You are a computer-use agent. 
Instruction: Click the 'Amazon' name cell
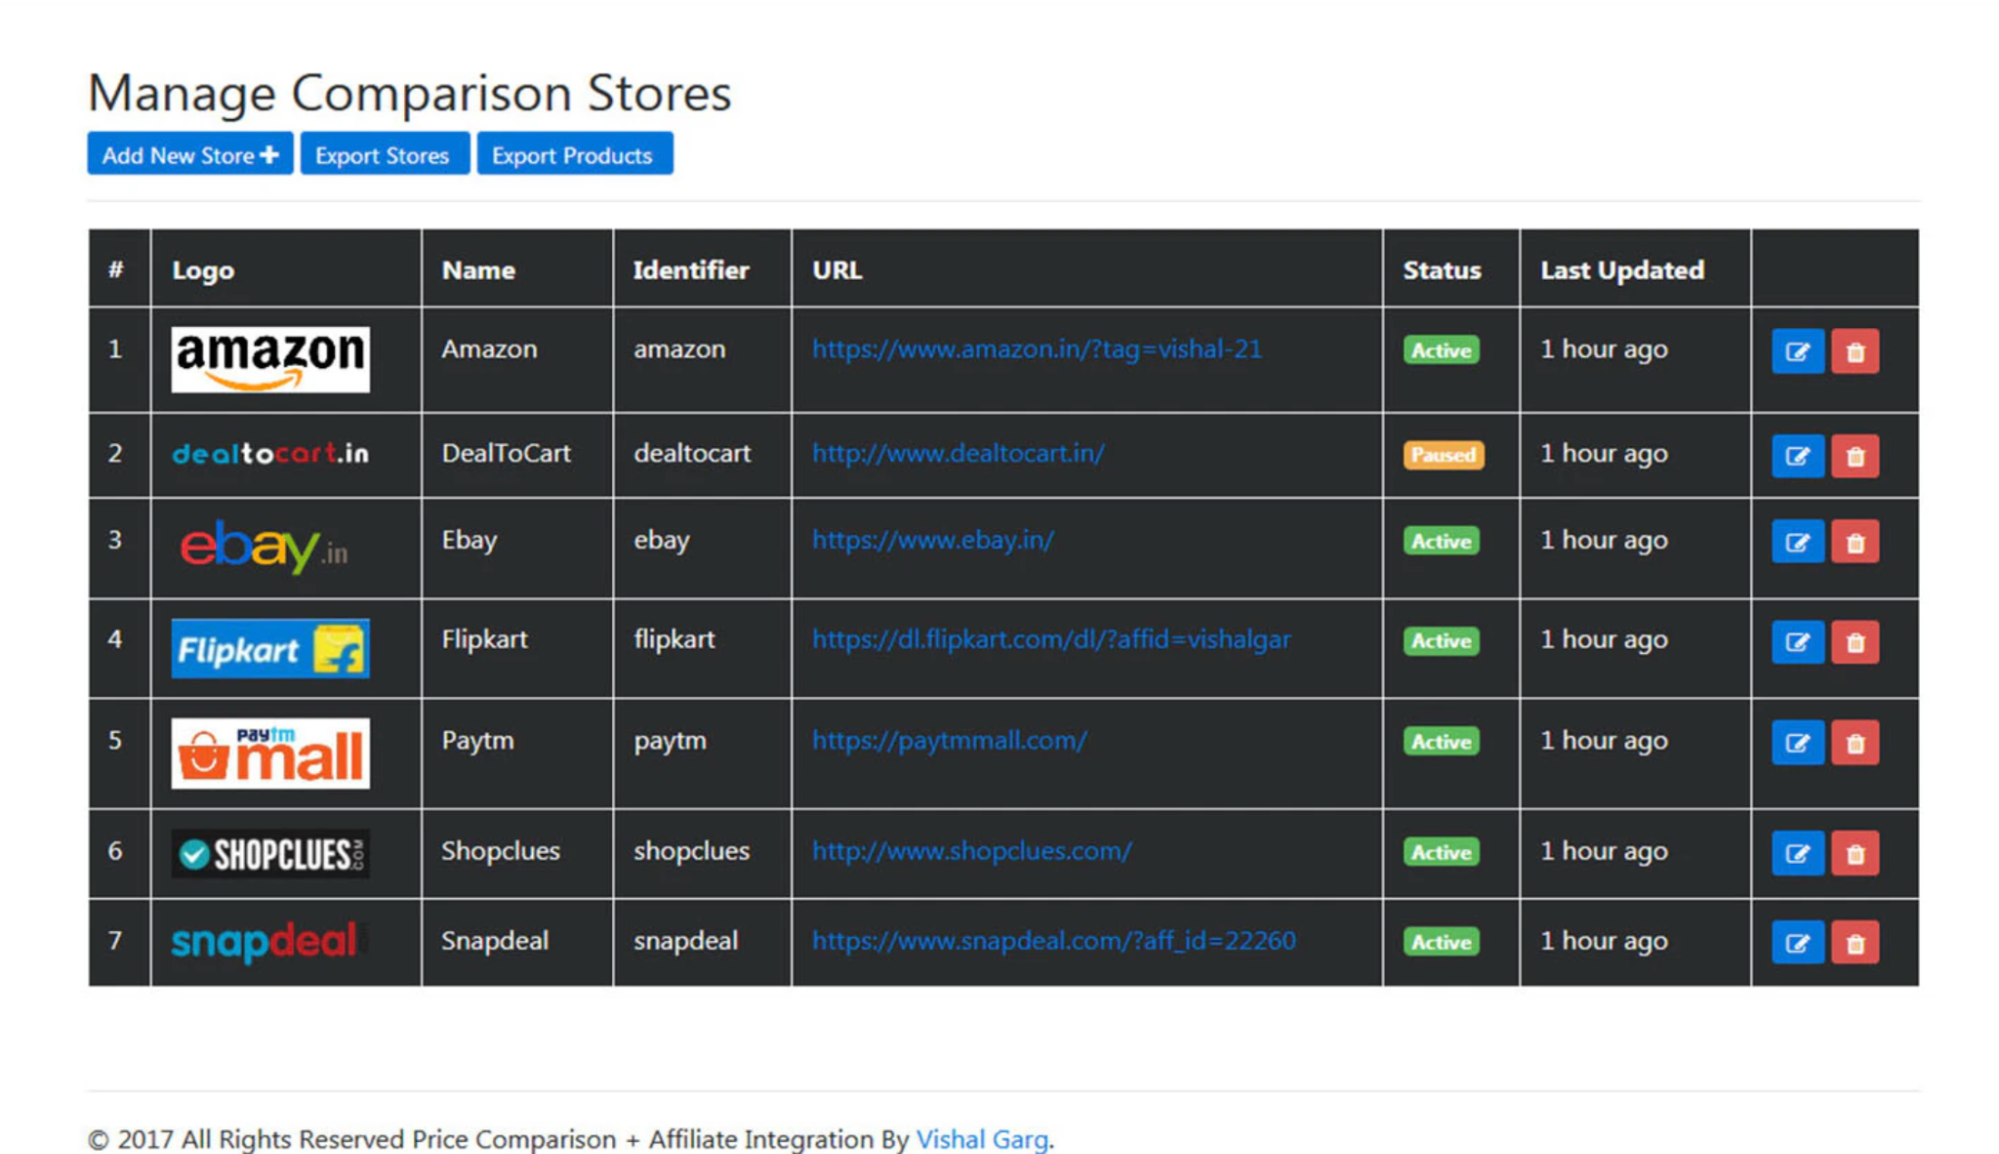pos(490,349)
